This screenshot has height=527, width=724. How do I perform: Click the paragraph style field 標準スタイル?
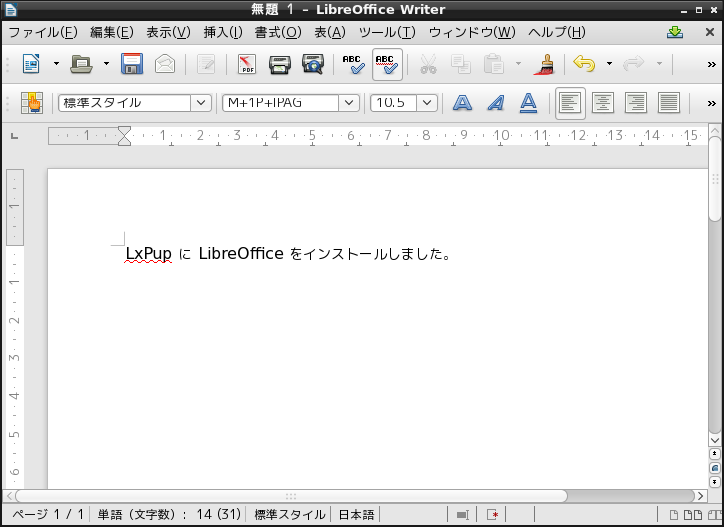click(125, 103)
